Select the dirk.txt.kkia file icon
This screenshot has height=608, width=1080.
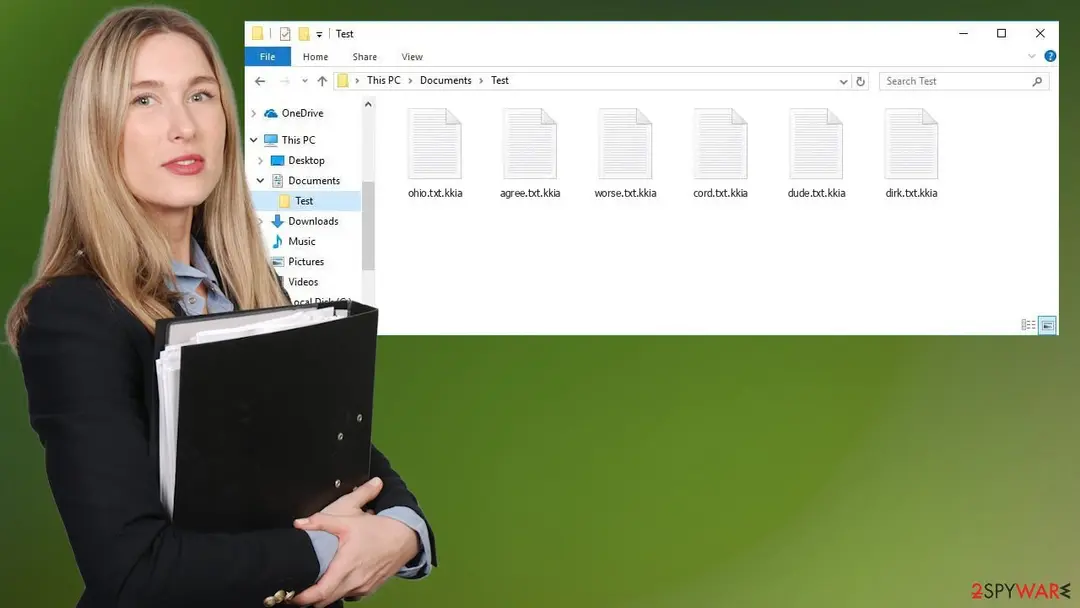coord(911,143)
